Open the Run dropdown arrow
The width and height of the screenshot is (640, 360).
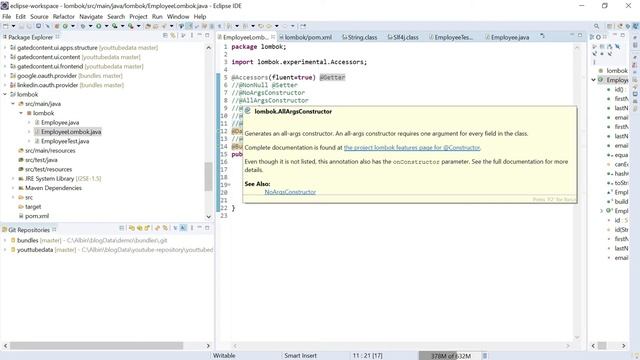tap(106, 26)
